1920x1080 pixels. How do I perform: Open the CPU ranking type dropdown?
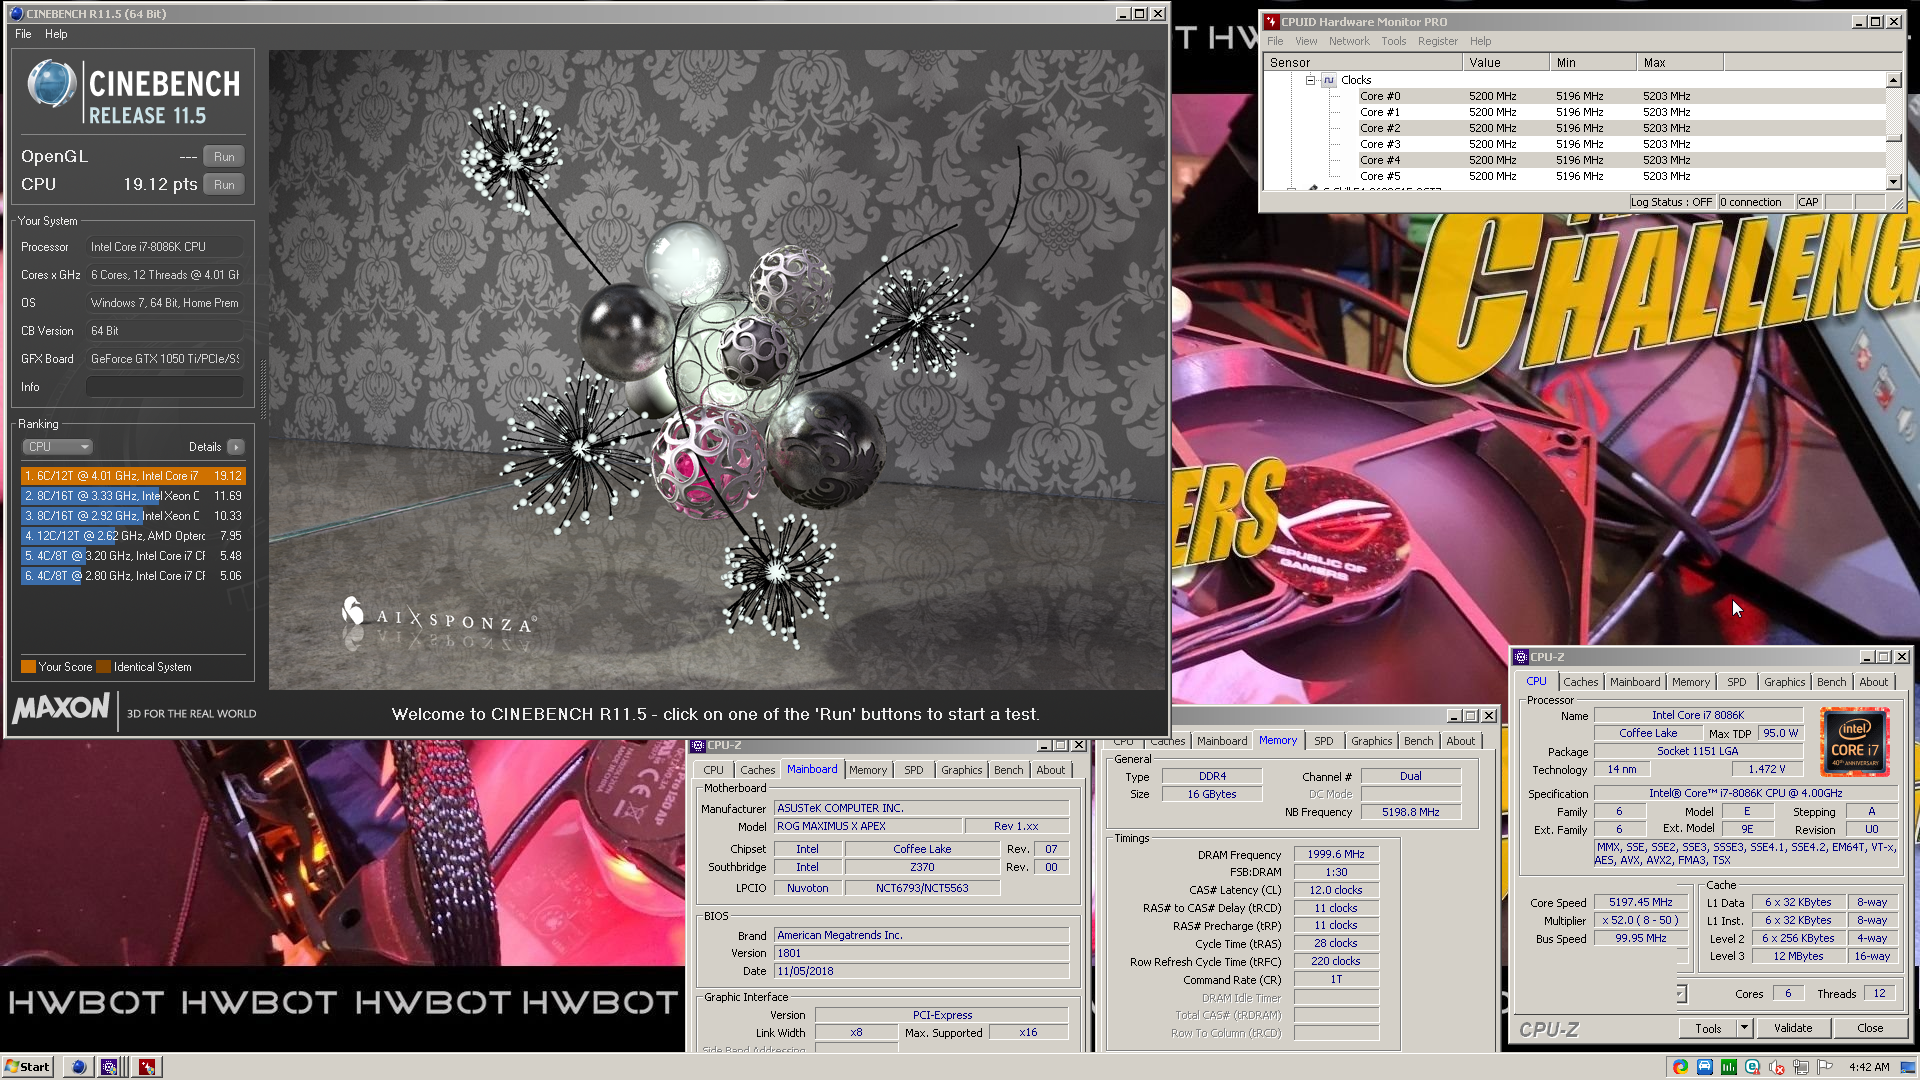[58, 447]
